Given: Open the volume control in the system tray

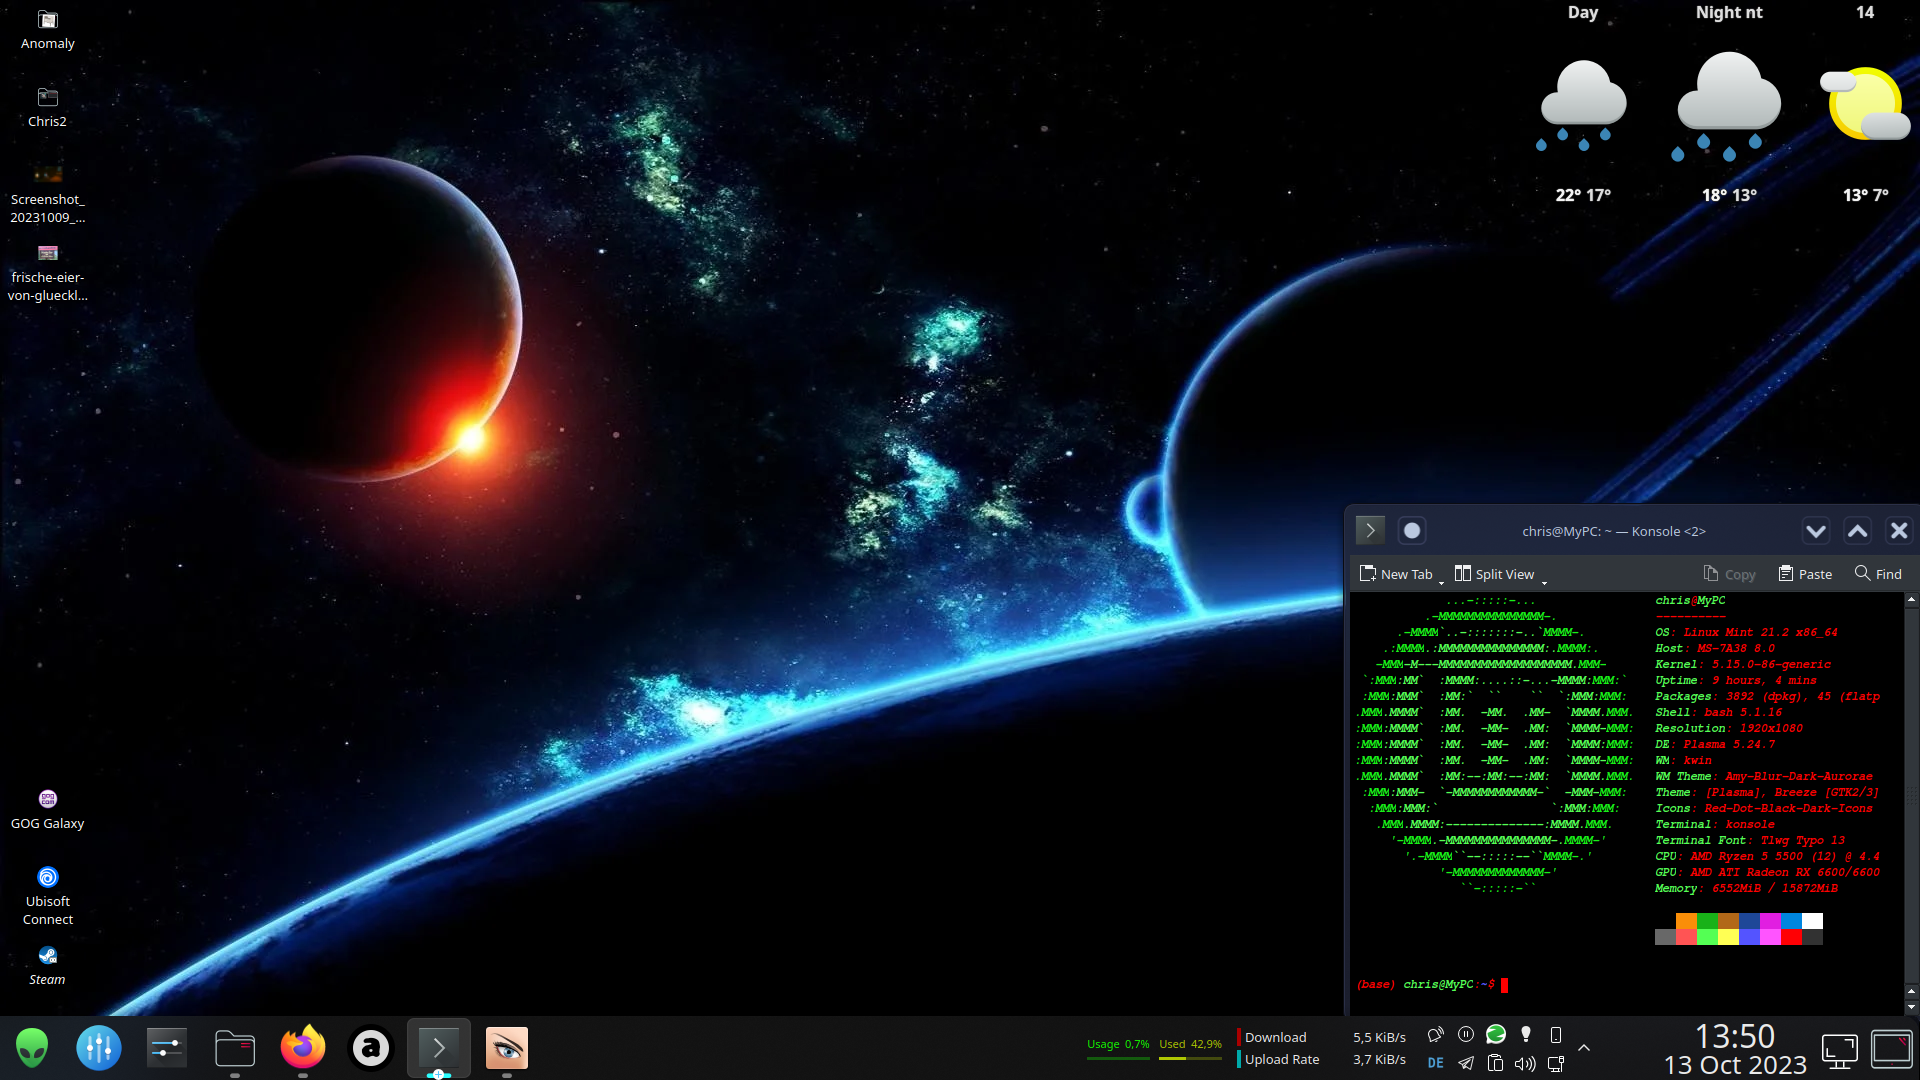Looking at the screenshot, I should [x=1524, y=1064].
